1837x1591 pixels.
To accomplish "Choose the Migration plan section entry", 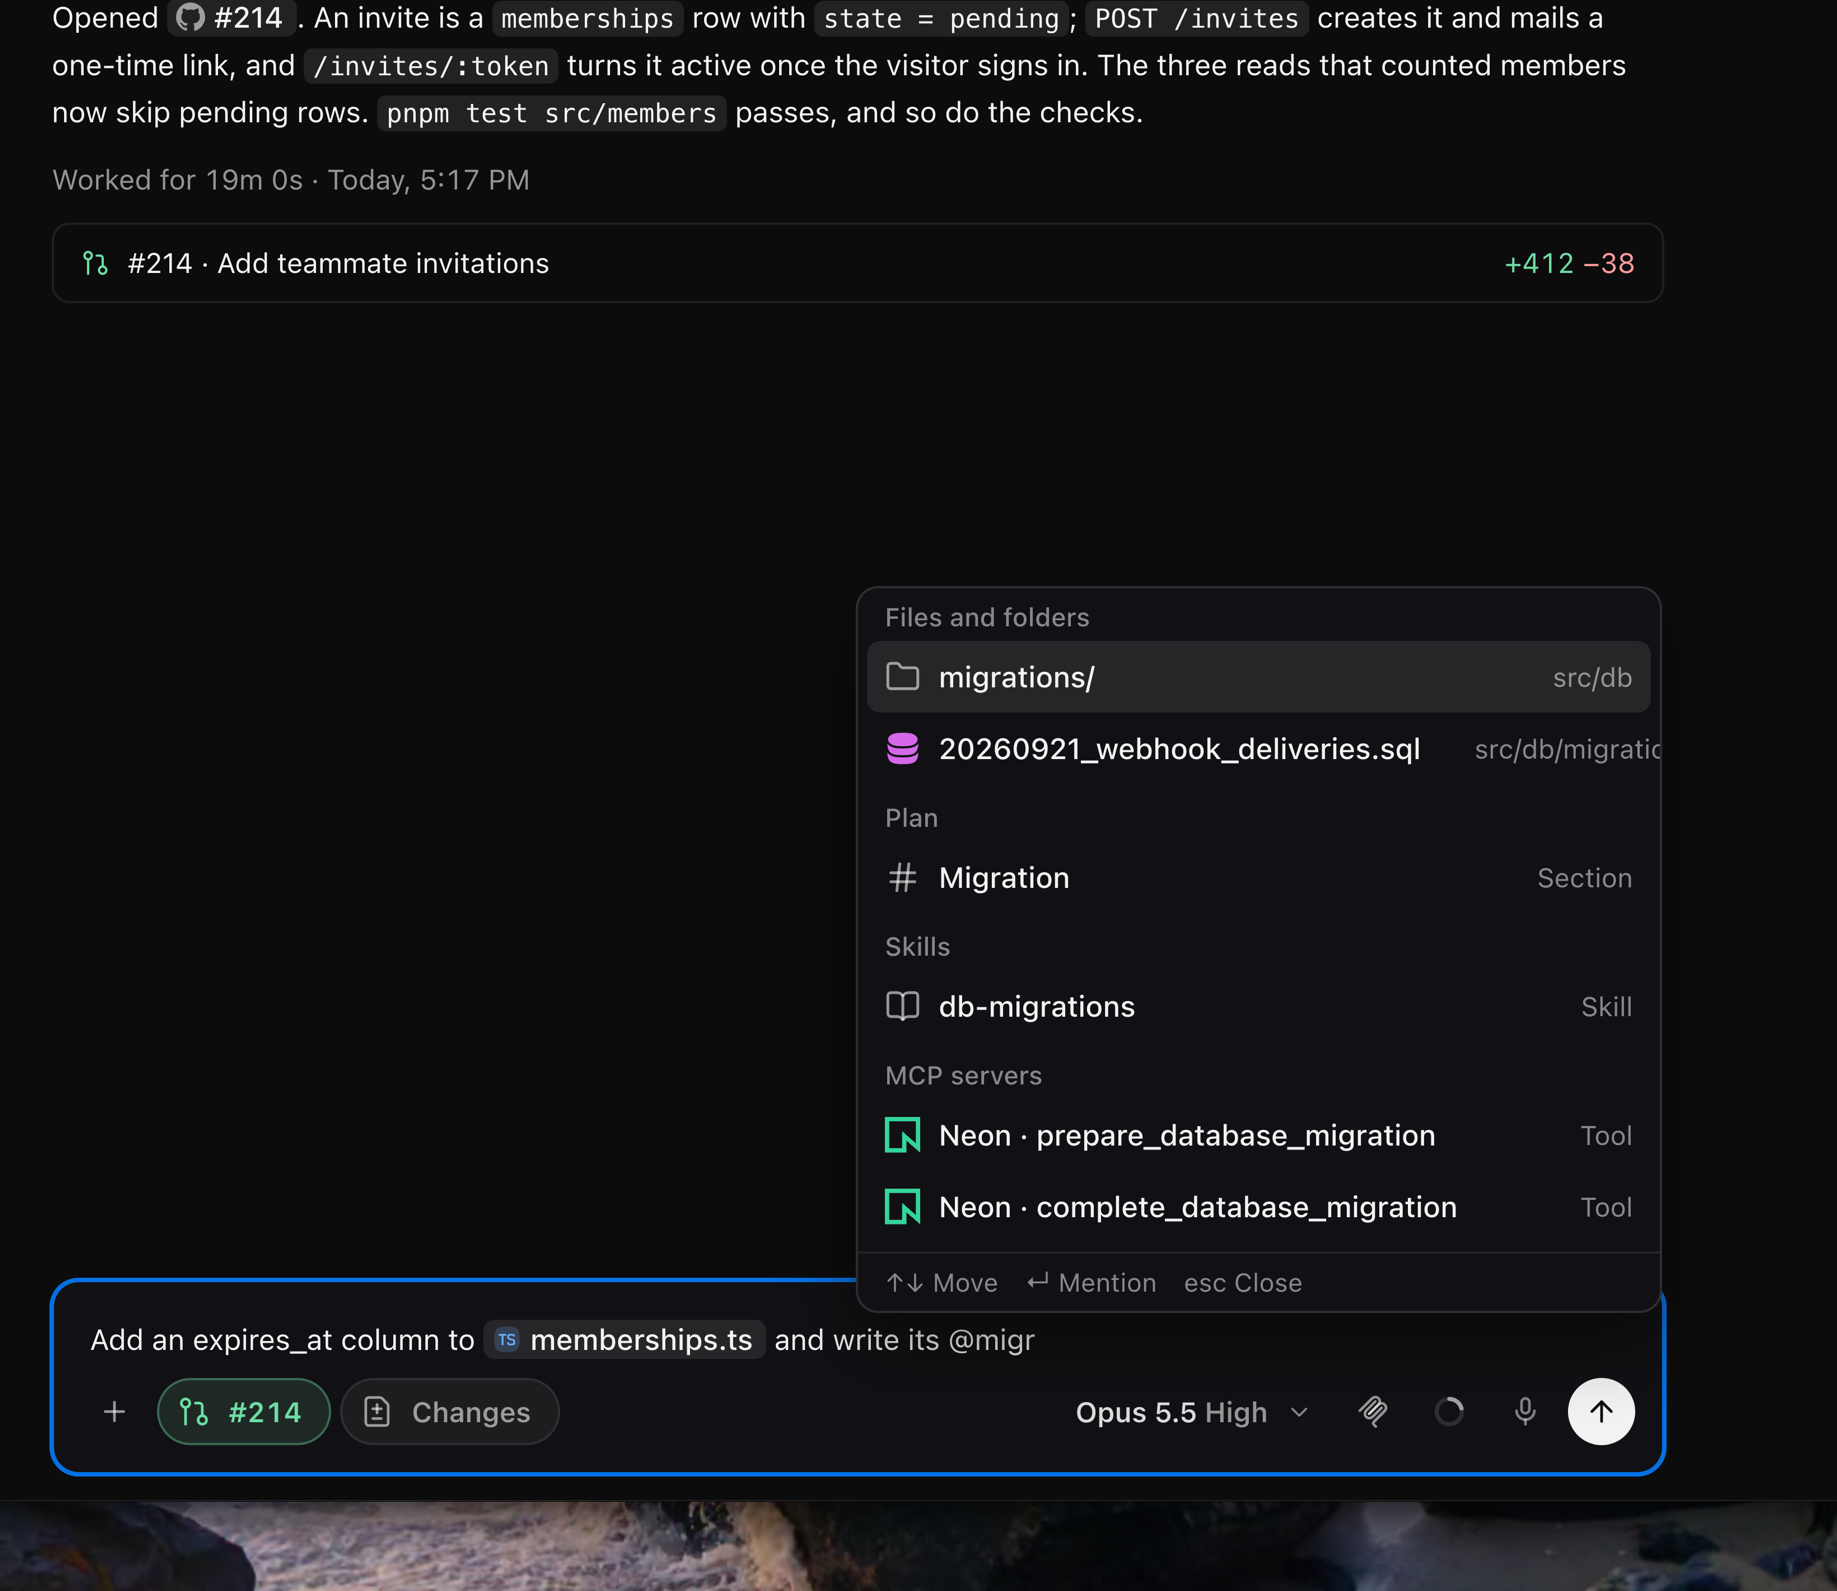I will tap(1258, 878).
